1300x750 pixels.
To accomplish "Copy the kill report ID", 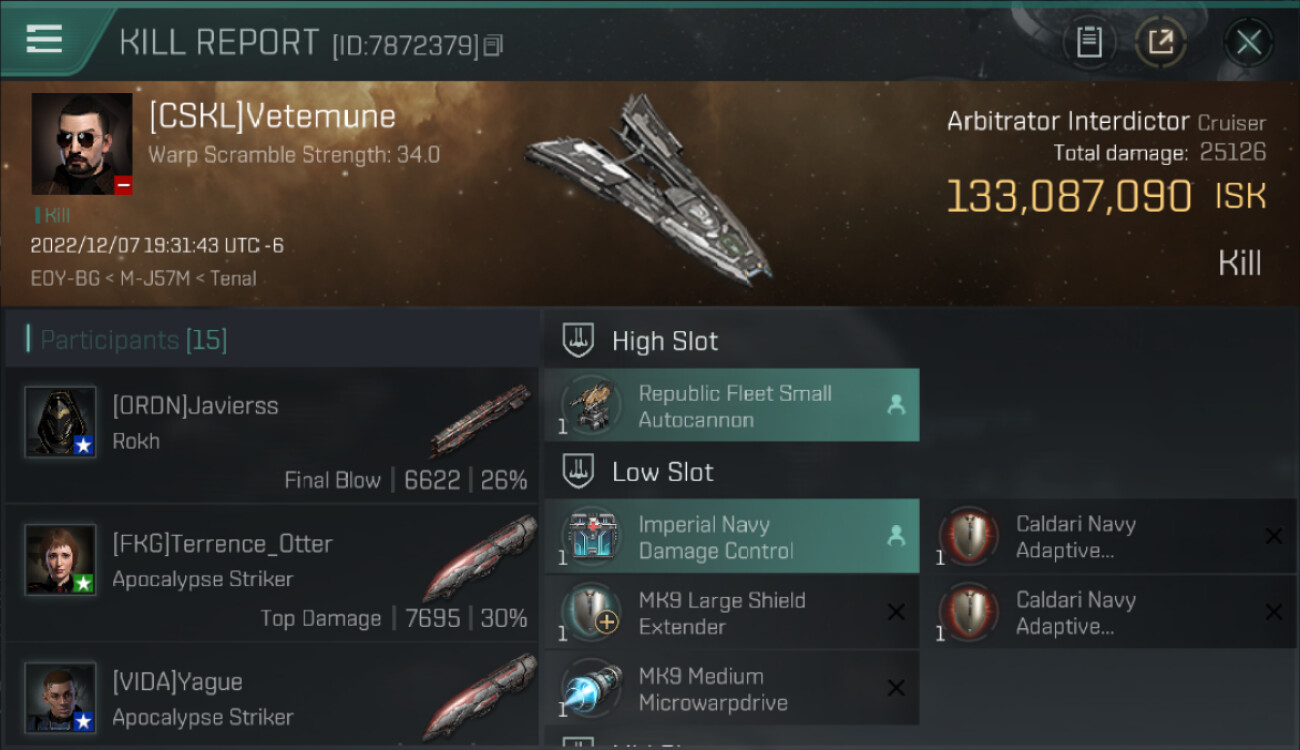I will pos(493,45).
